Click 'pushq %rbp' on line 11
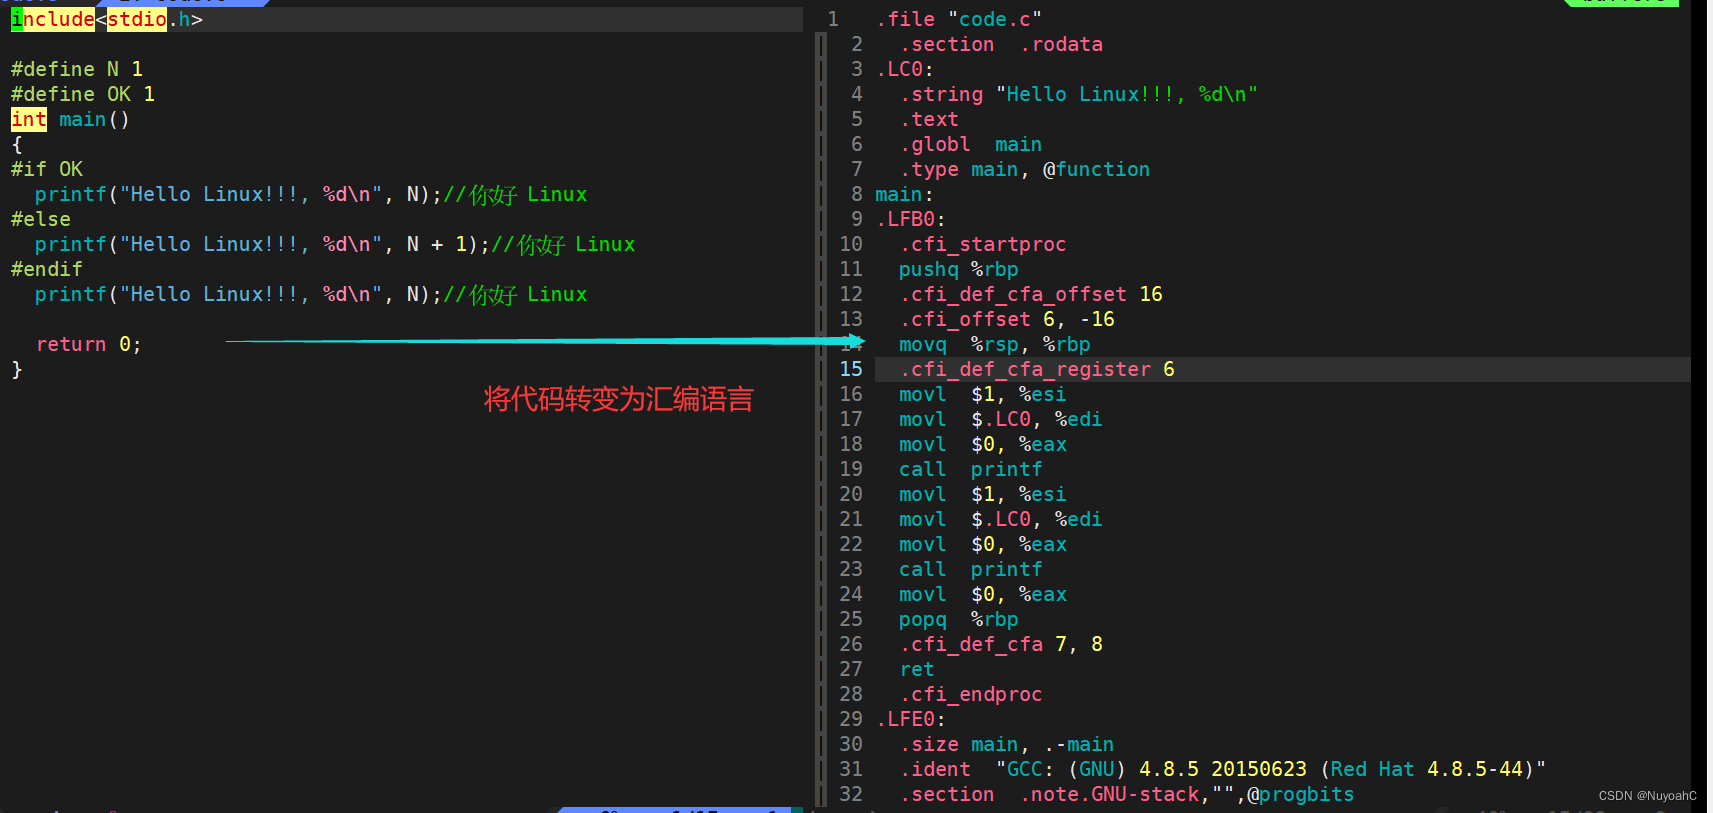Screen dimensions: 1713x813 [959, 269]
